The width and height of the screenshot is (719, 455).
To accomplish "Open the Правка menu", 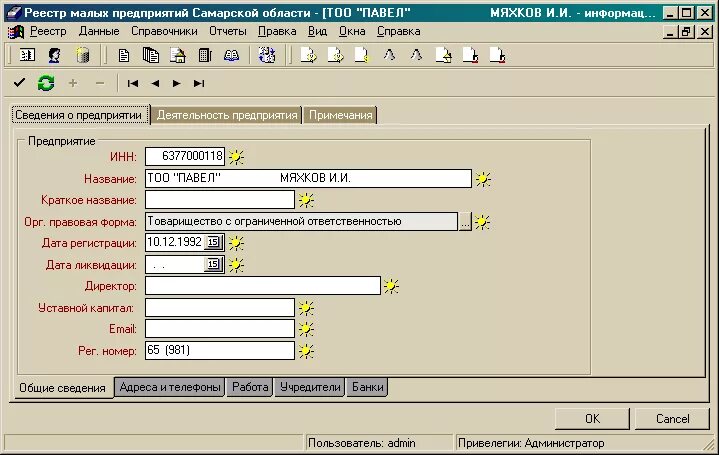I will coord(277,32).
